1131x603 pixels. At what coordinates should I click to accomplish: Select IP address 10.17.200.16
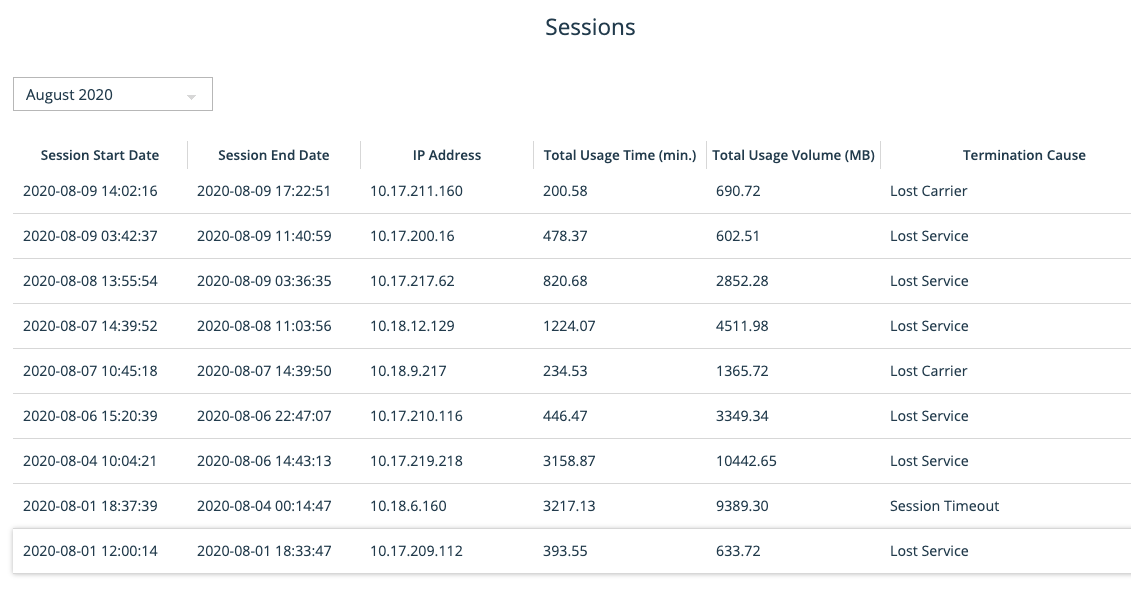tap(412, 236)
